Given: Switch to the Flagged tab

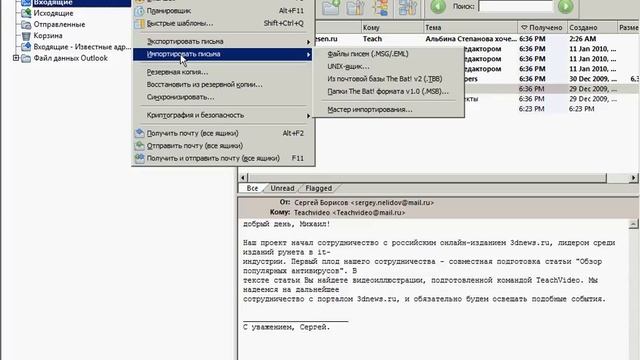Looking at the screenshot, I should tap(318, 188).
